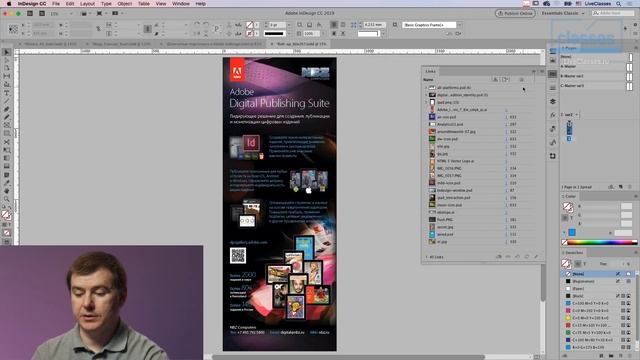640x360 pixels.
Task: Open stroke weight dropdown in control bar
Action: click(x=289, y=25)
